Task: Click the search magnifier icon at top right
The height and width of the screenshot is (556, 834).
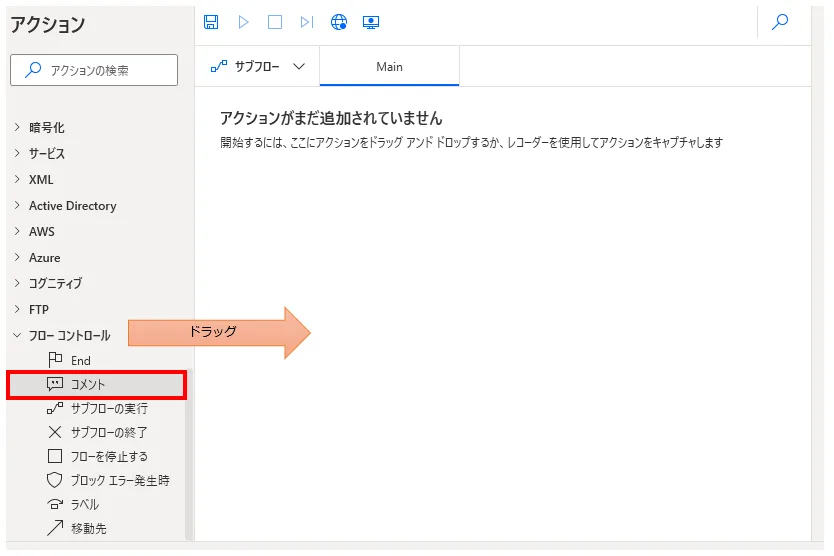Action: 780,22
